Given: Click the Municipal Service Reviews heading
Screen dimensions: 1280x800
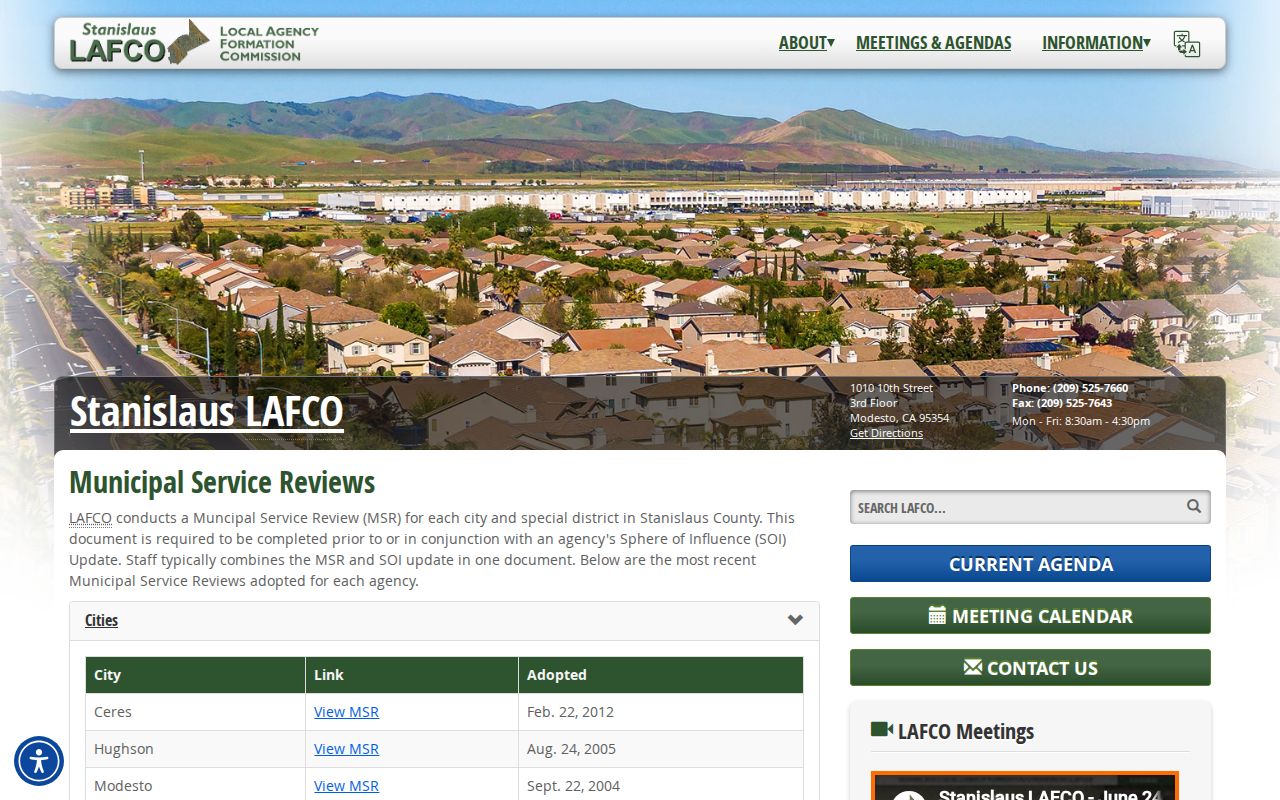Looking at the screenshot, I should point(222,482).
